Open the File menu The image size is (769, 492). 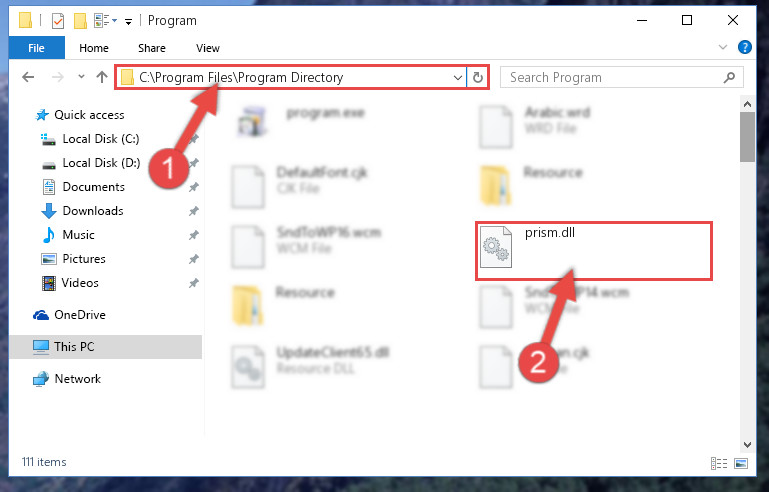[36, 48]
